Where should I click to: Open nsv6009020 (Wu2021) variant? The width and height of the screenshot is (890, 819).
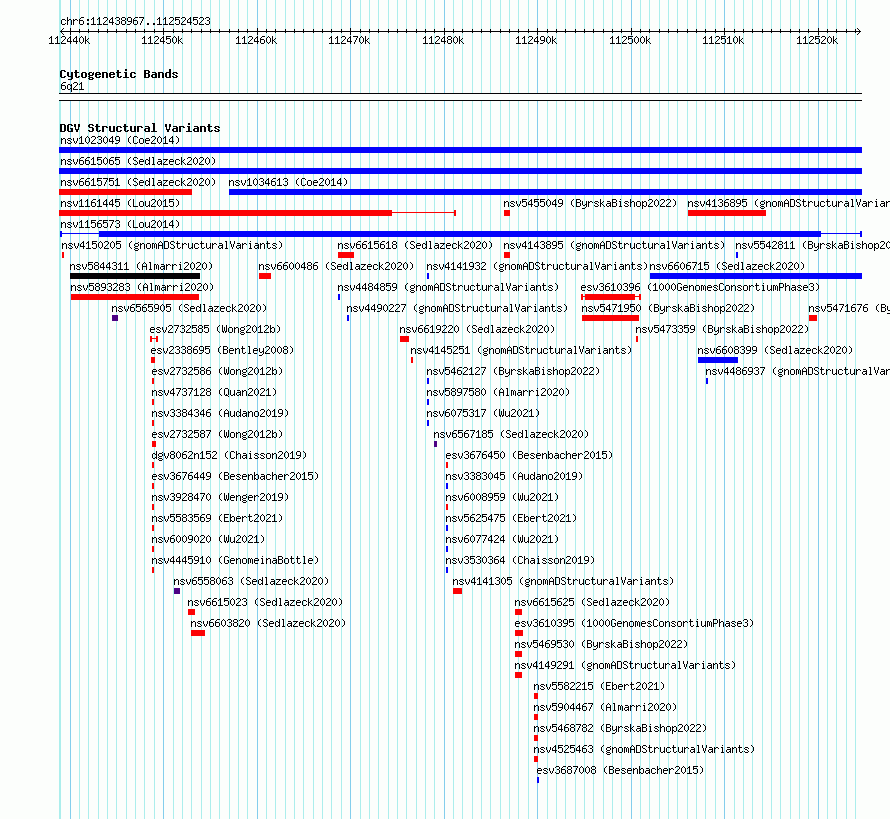click(x=208, y=539)
